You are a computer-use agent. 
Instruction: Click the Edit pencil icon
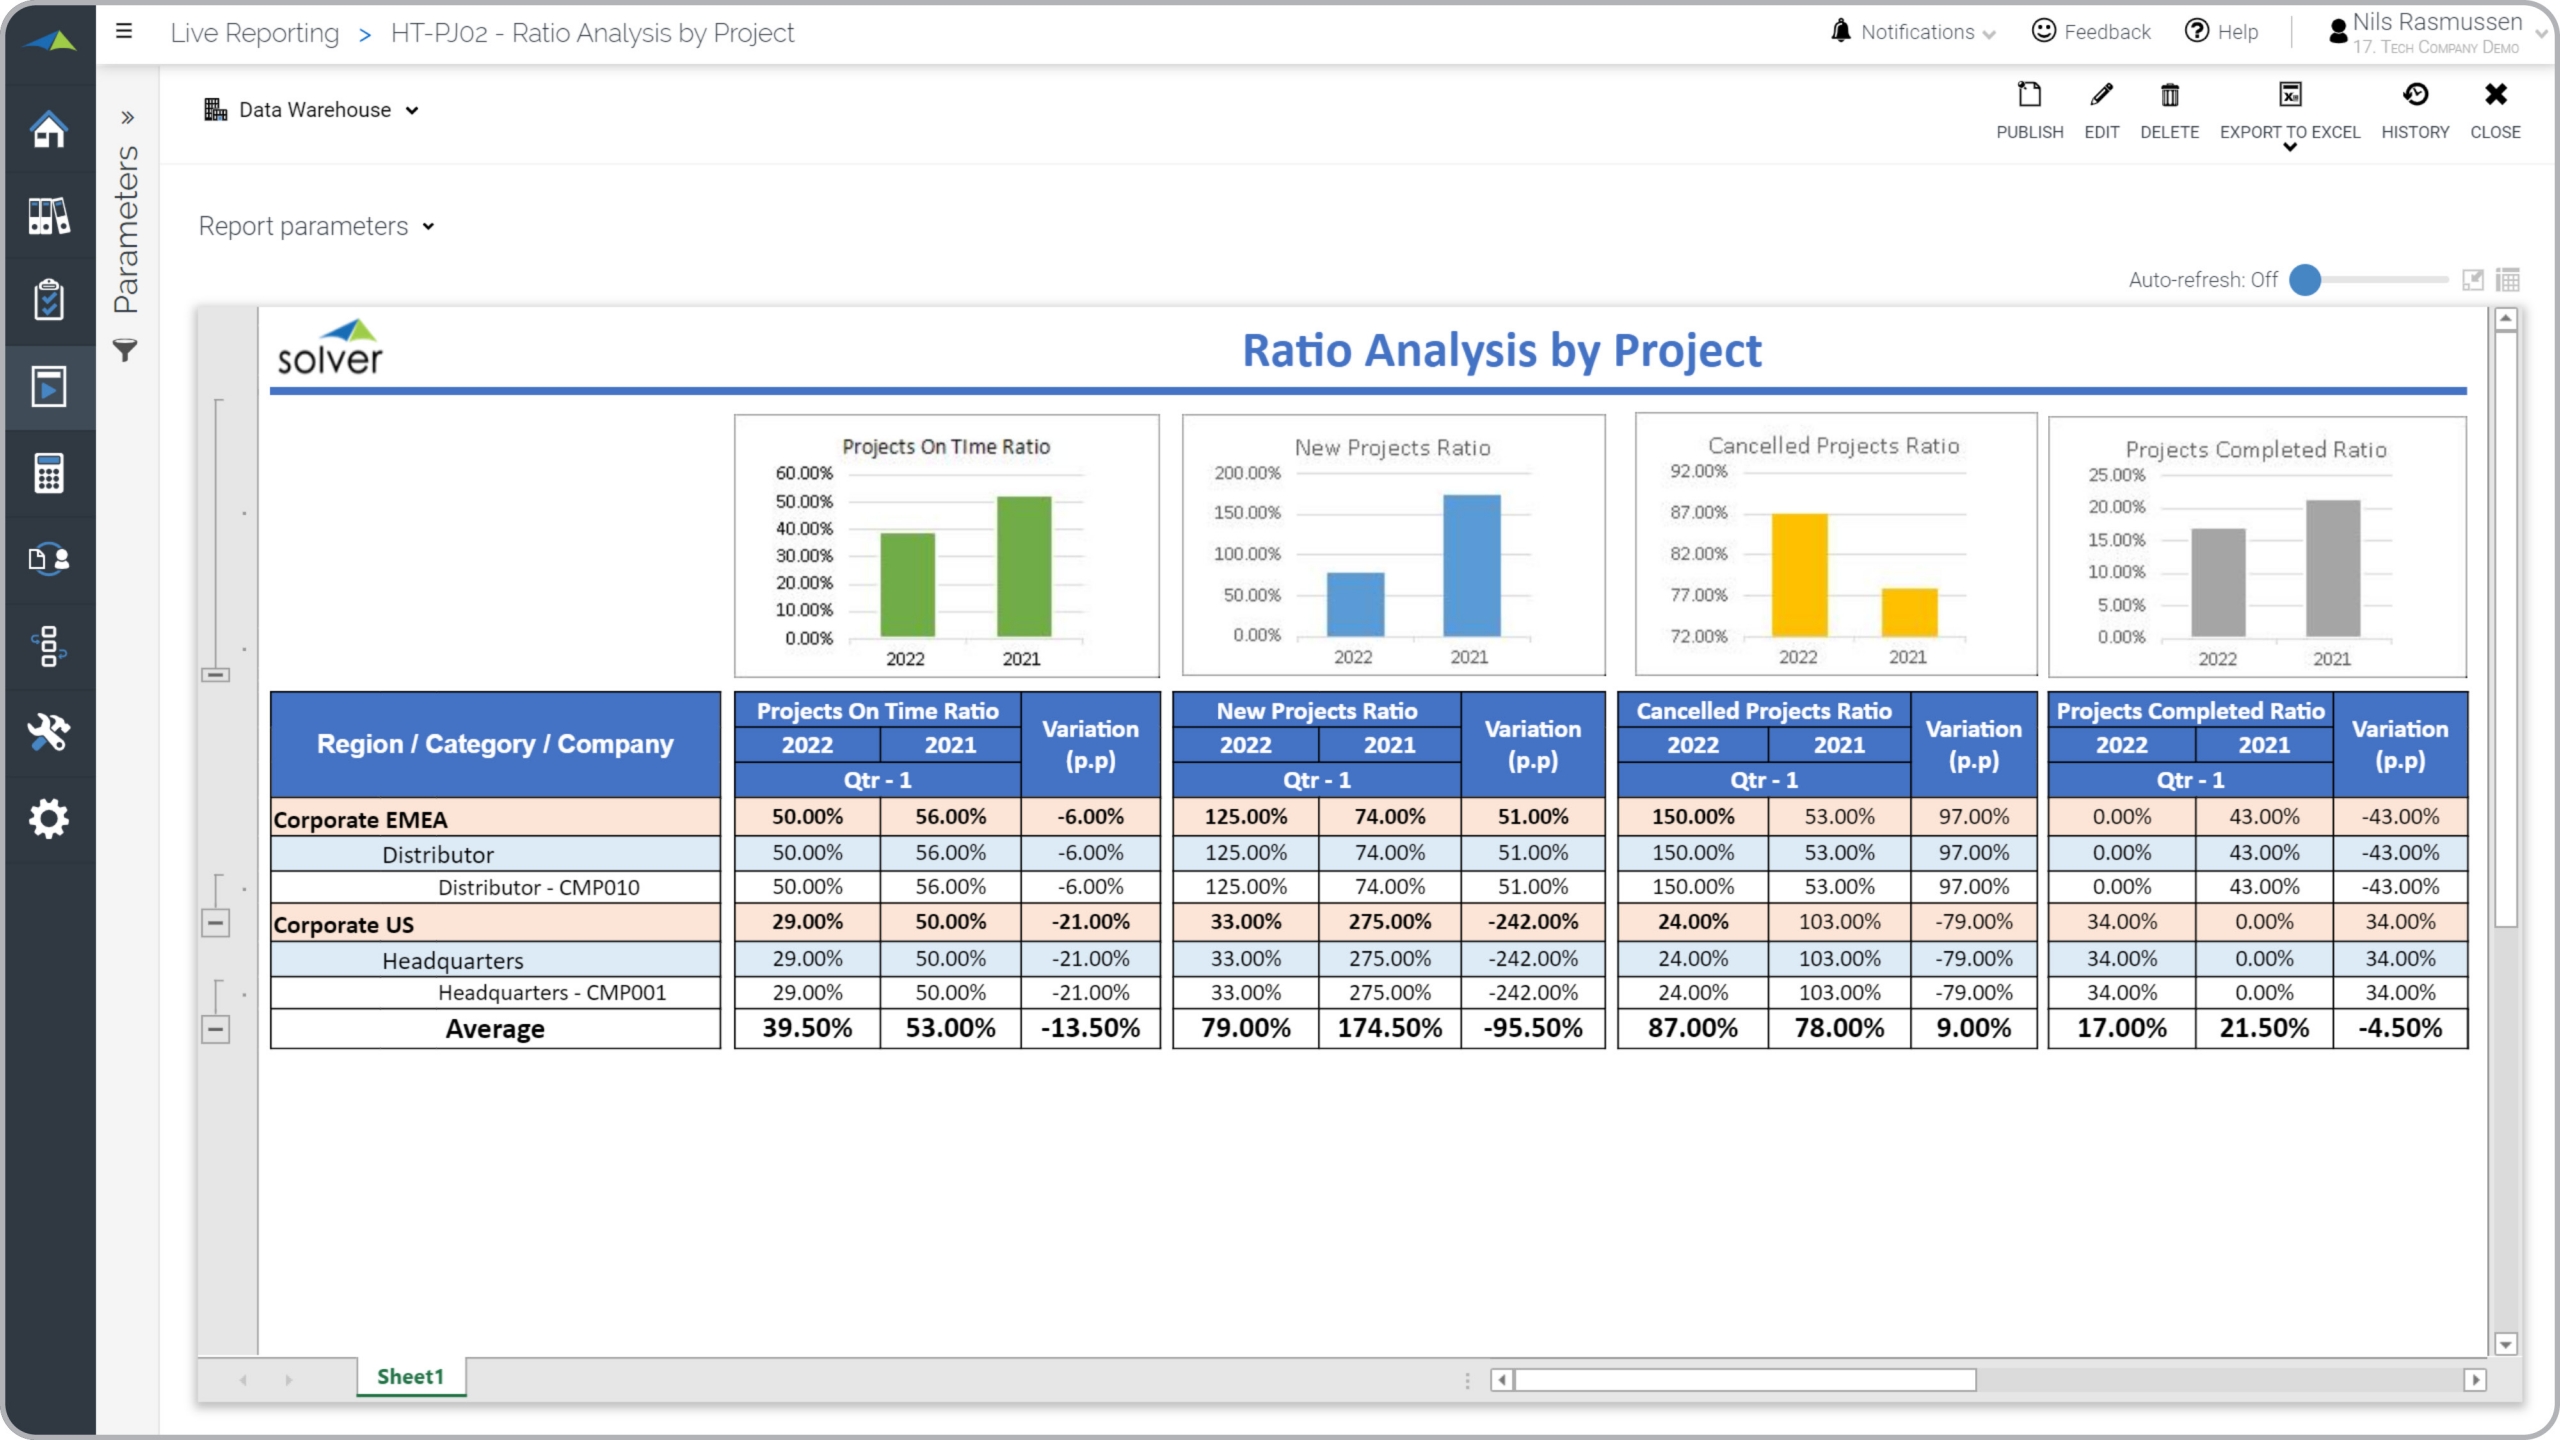coord(2101,96)
